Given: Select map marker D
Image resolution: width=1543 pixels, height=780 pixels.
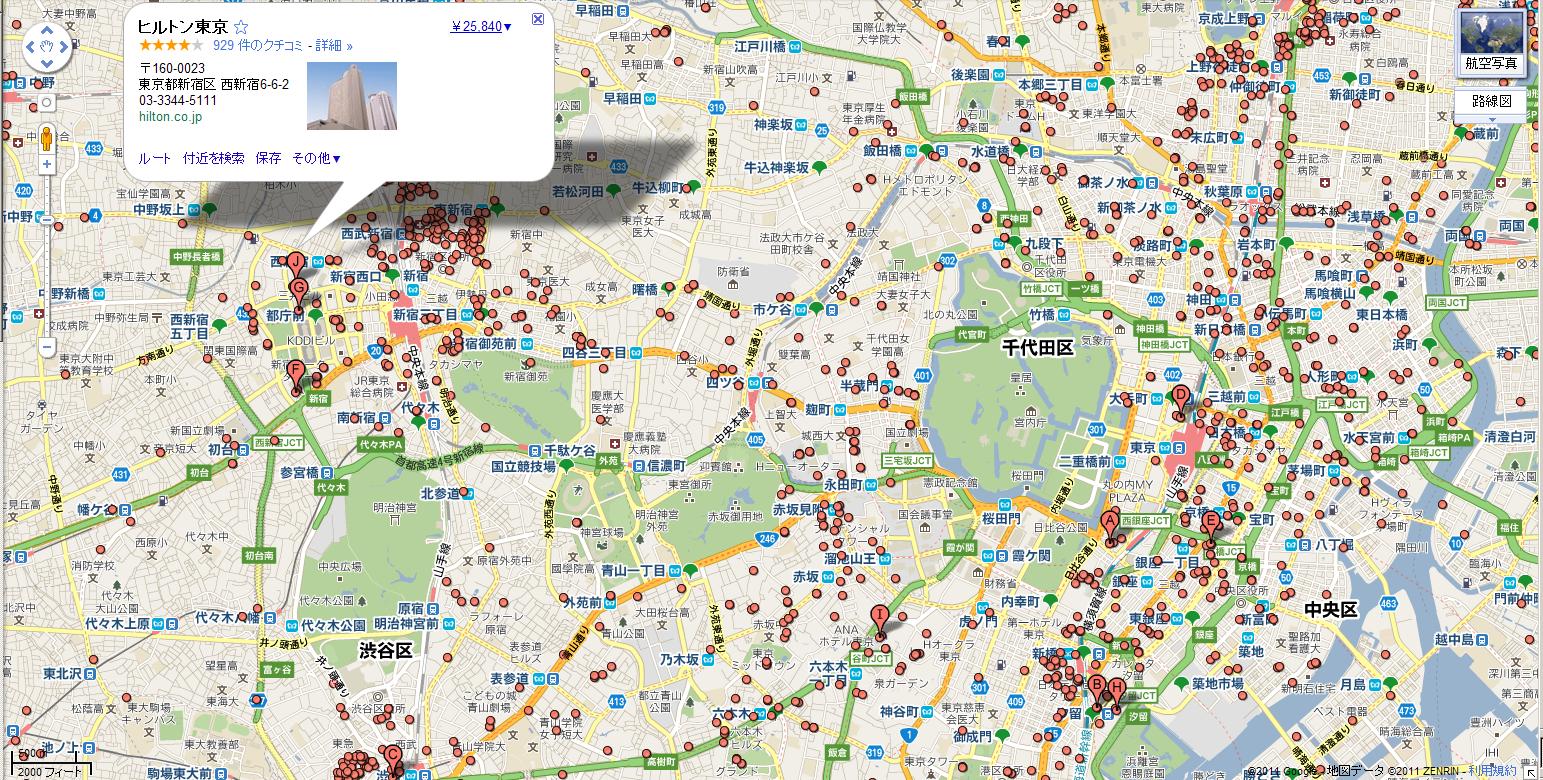Looking at the screenshot, I should pos(1181,401).
